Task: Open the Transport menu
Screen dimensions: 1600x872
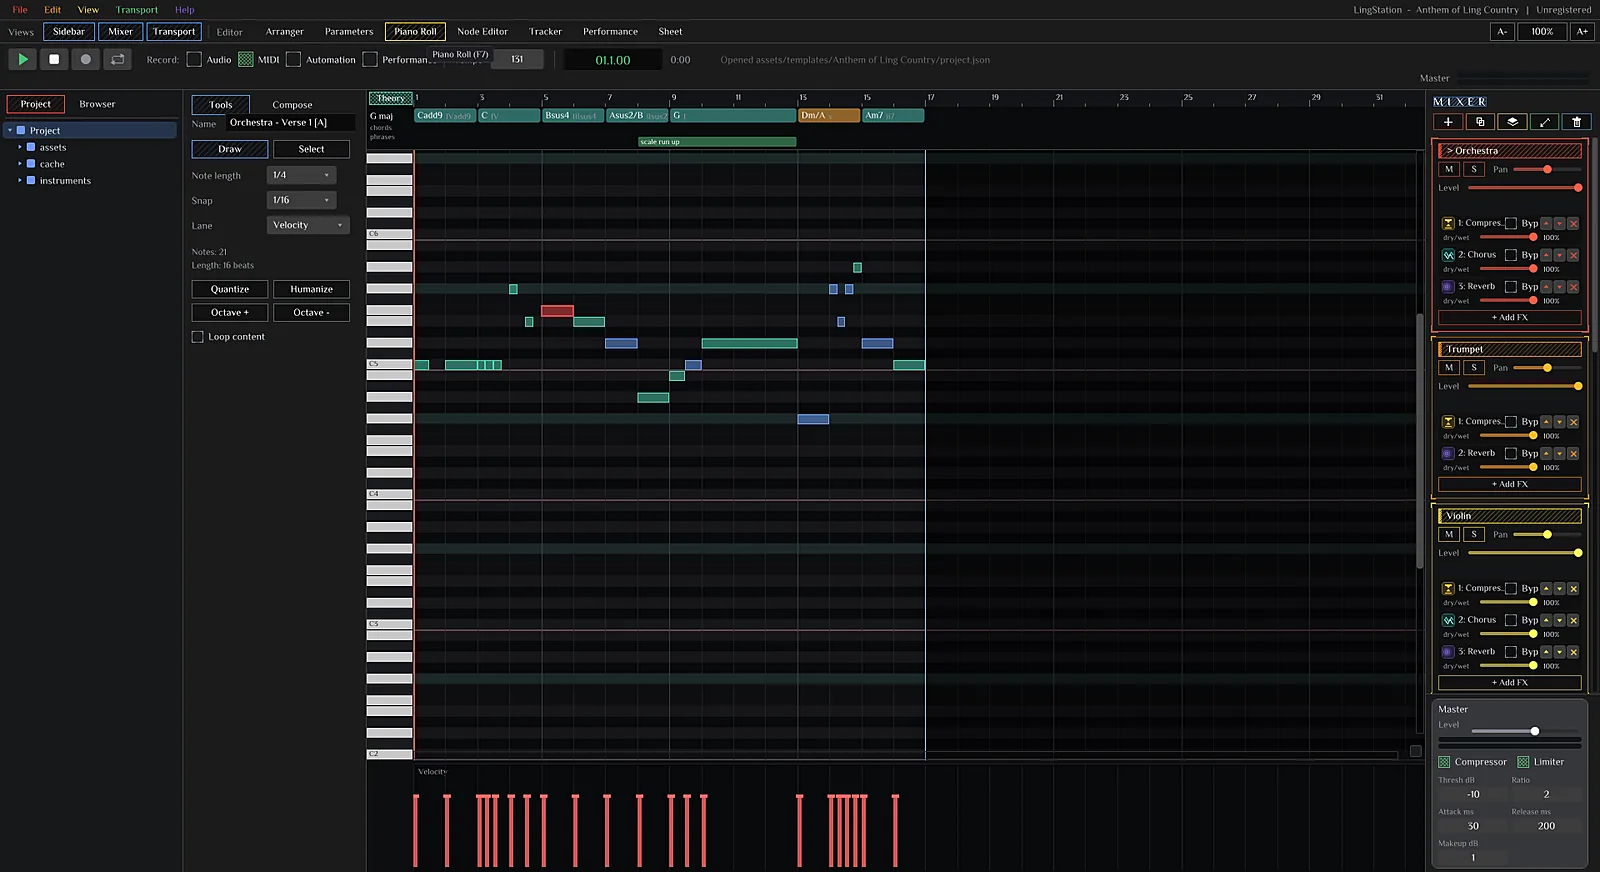Action: [x=137, y=10]
